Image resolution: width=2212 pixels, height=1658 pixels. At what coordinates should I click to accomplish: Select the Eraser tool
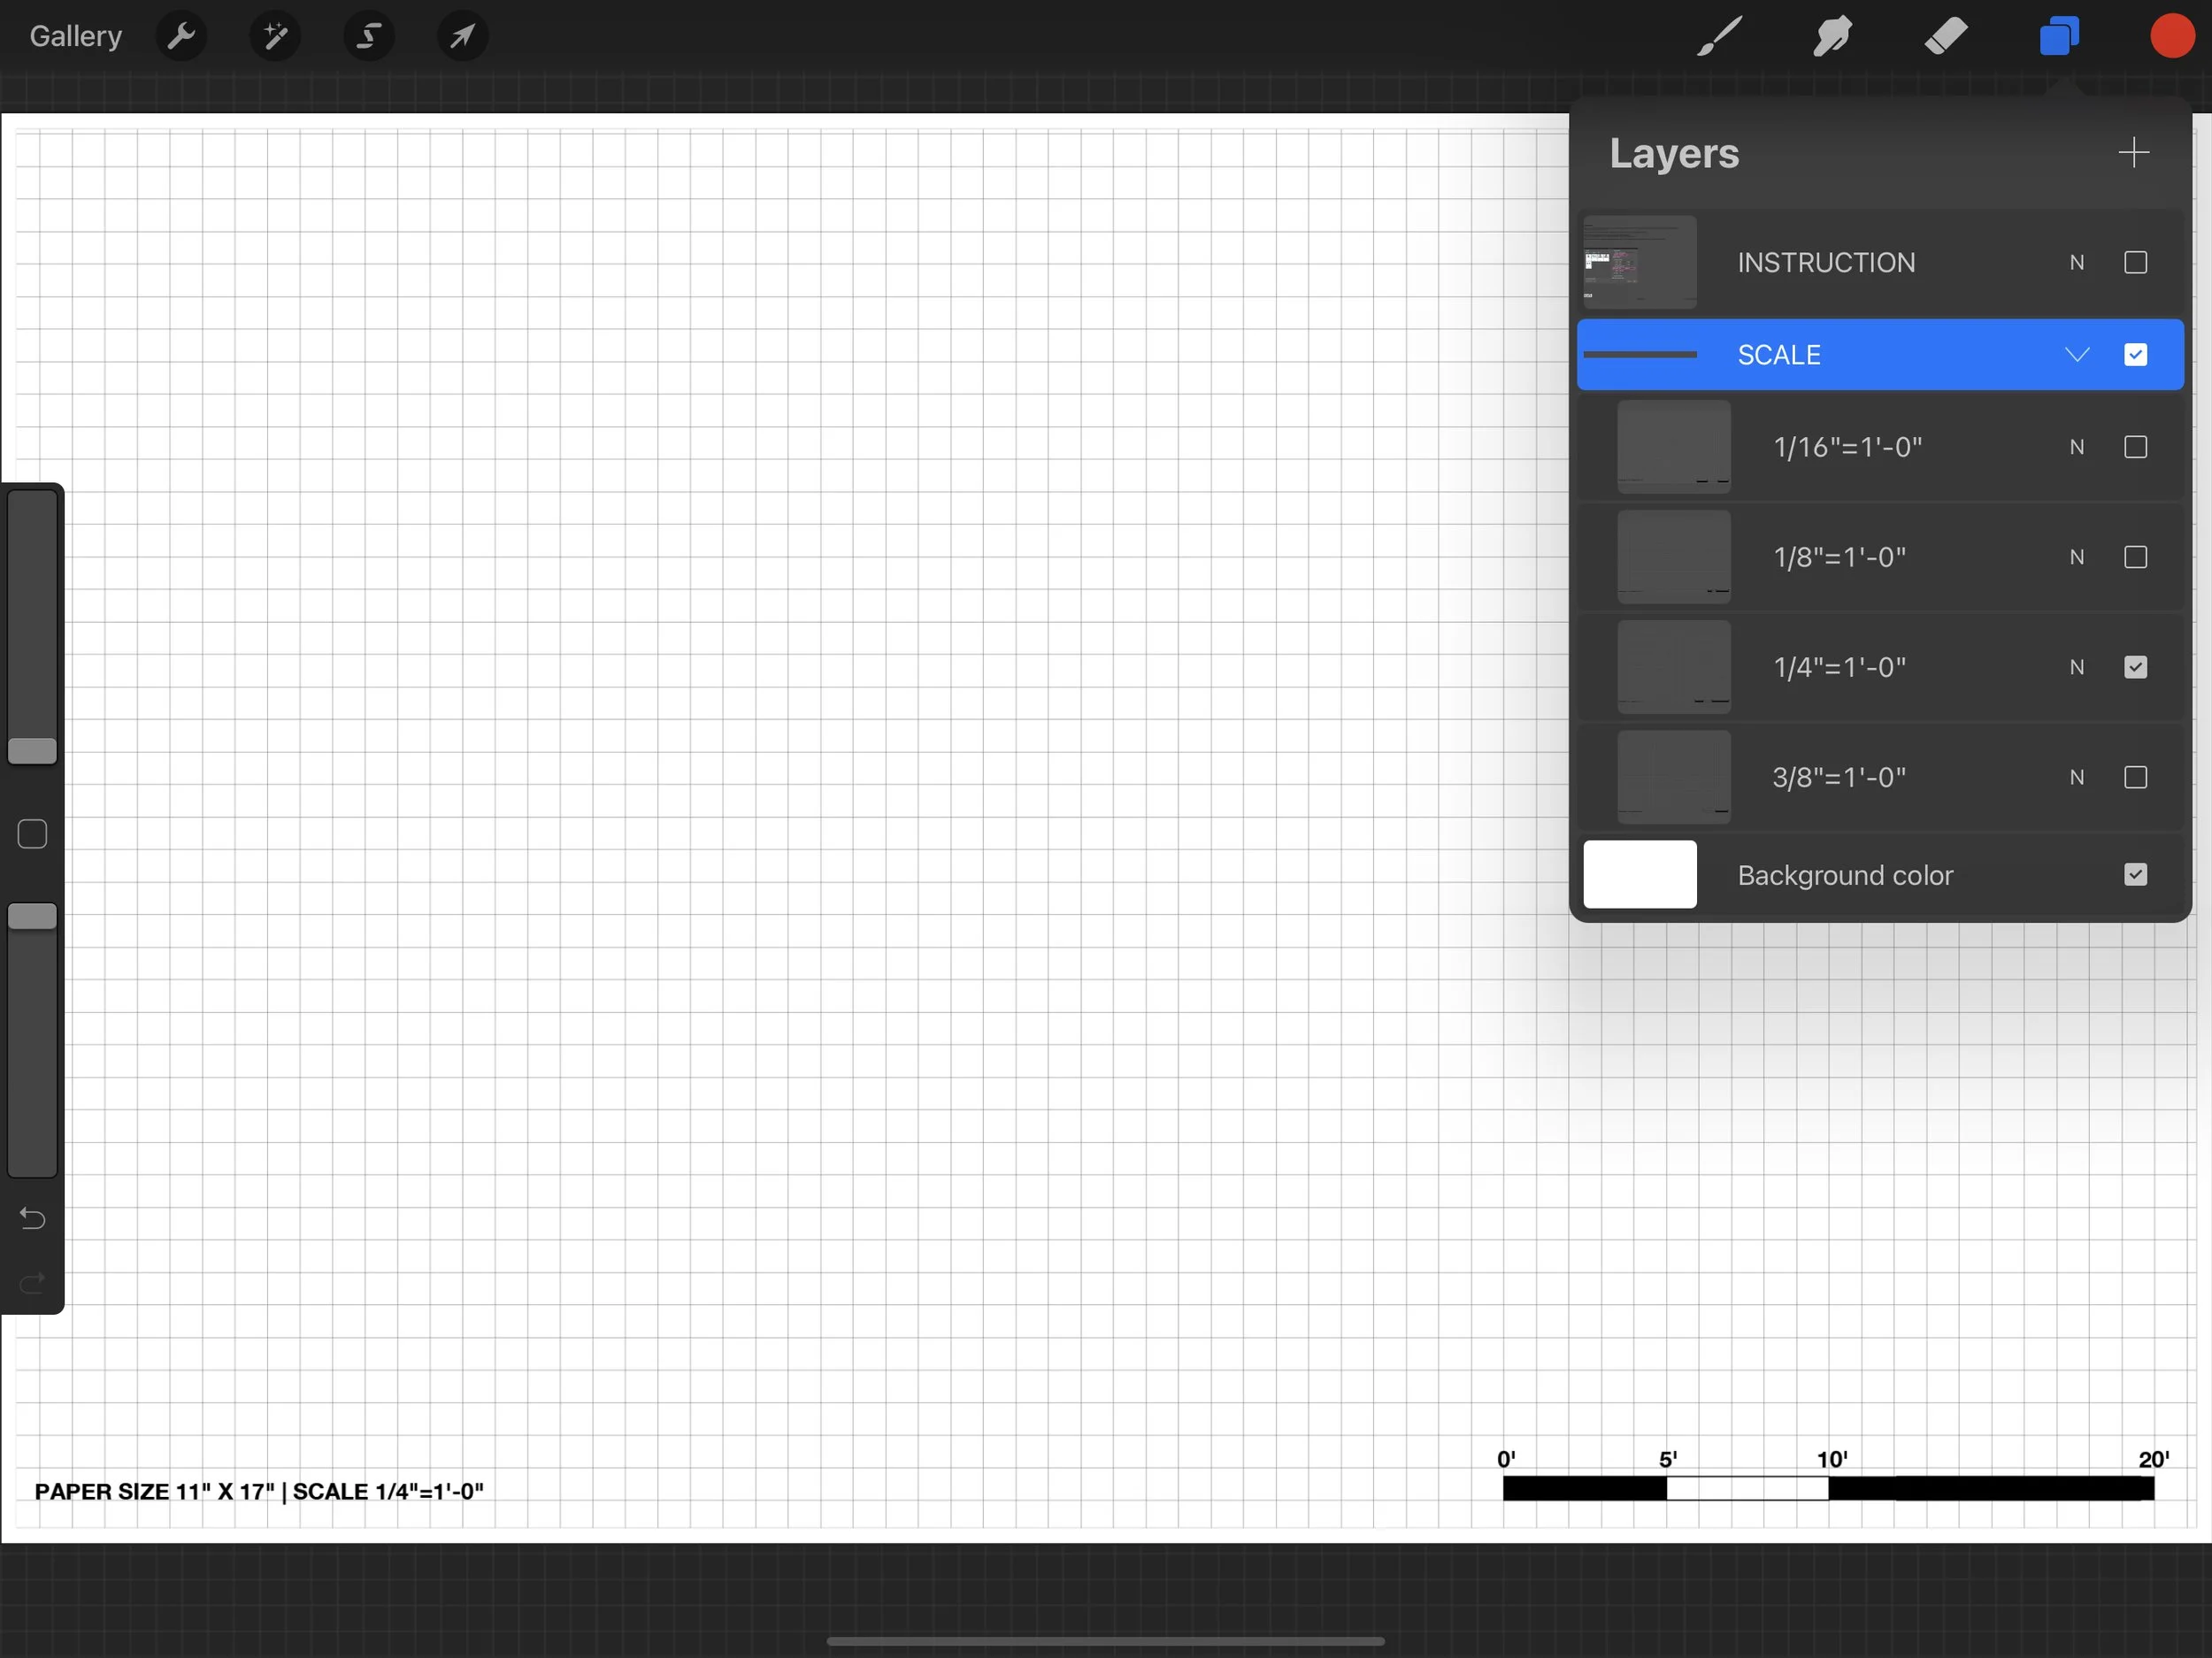[1946, 37]
